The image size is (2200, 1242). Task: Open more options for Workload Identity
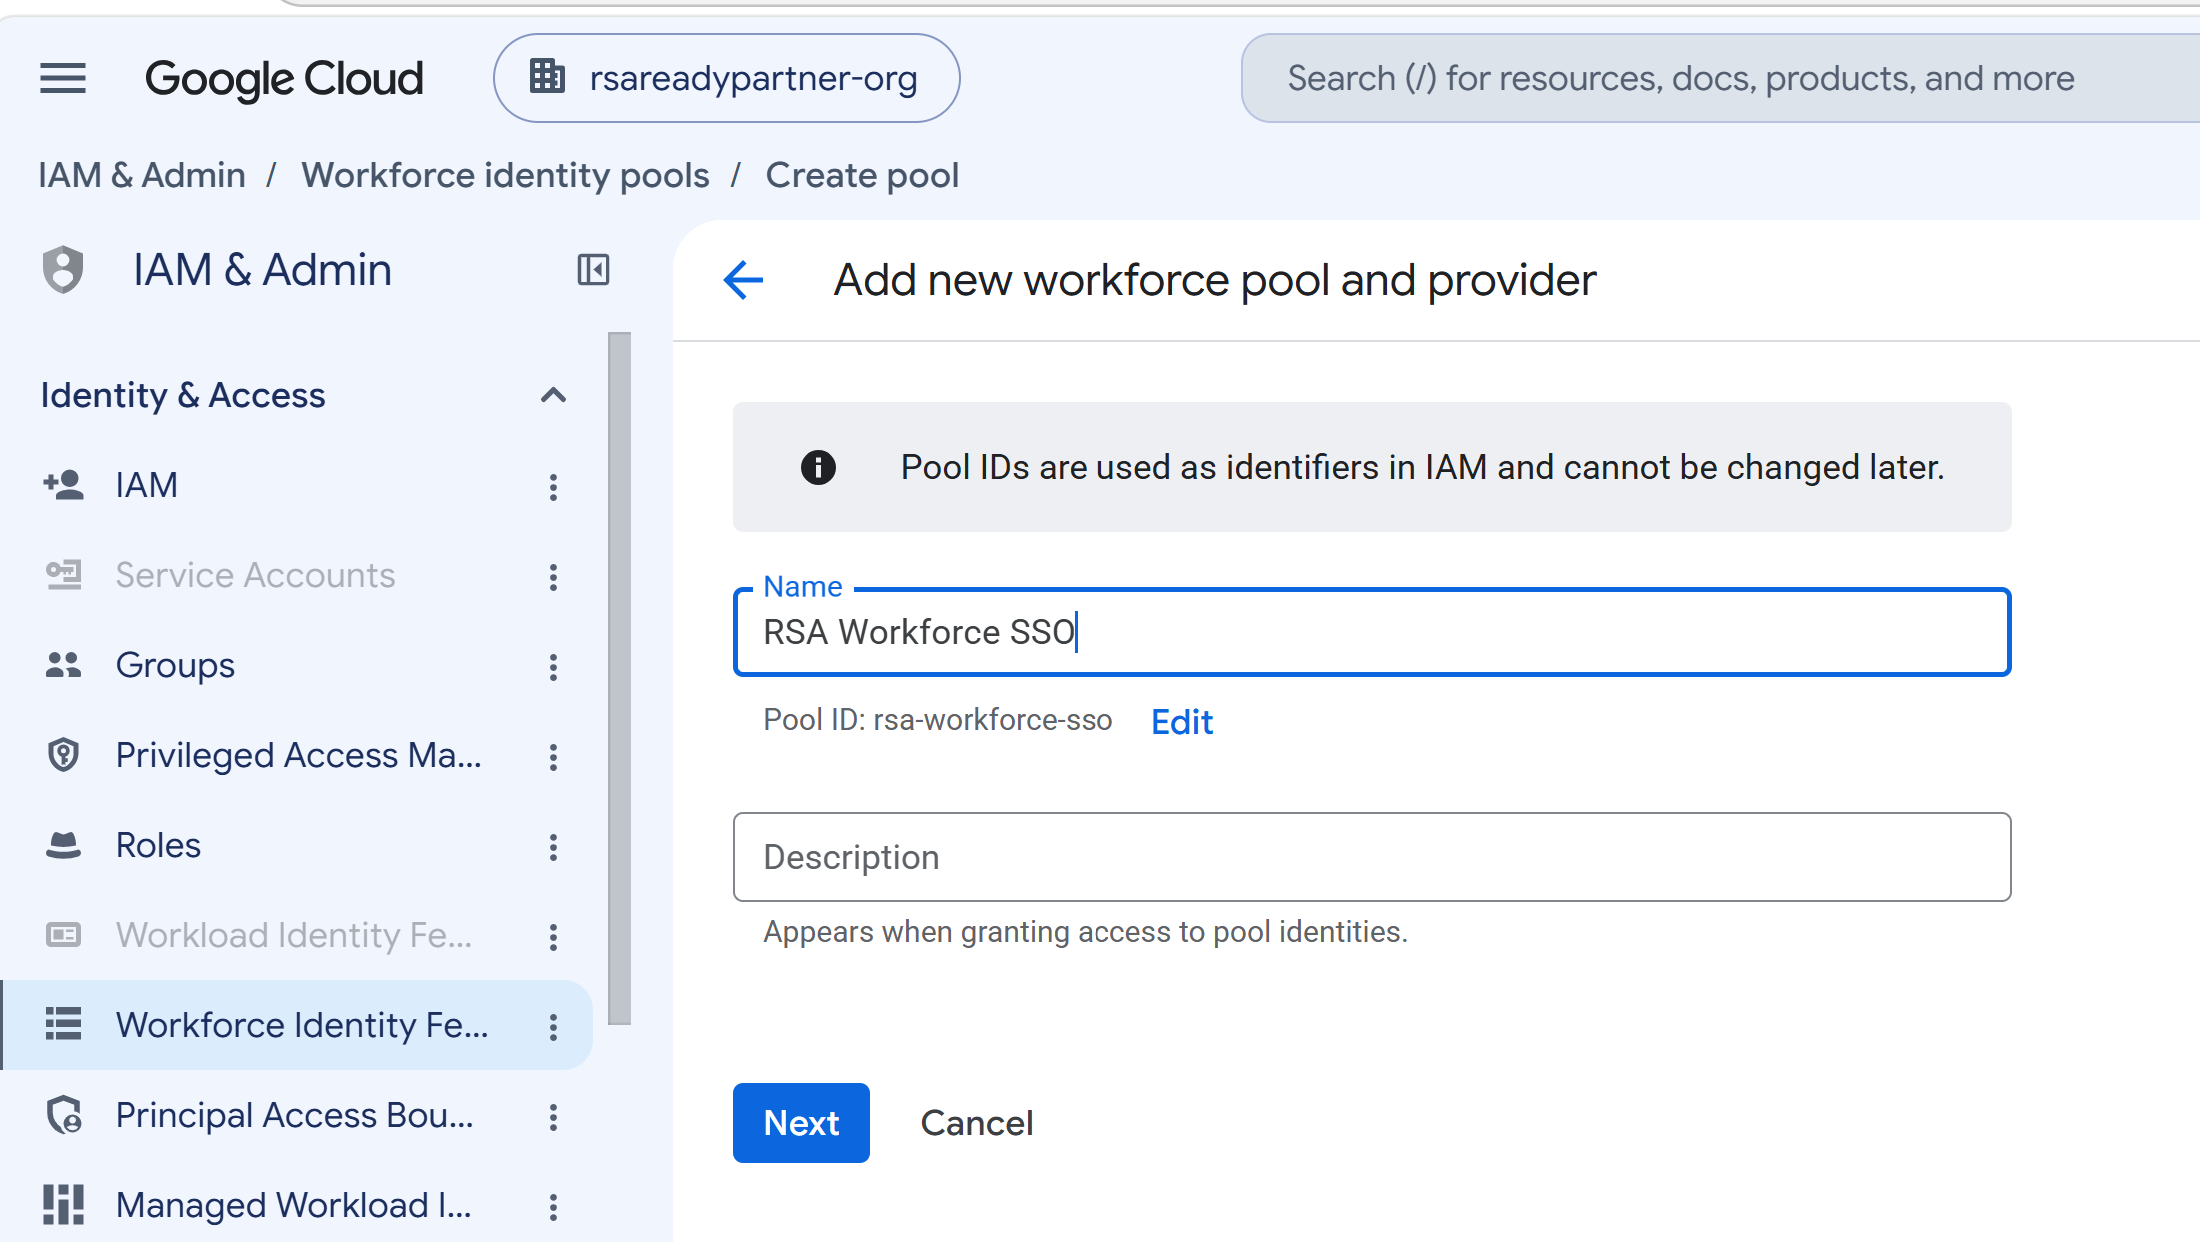pos(553,937)
